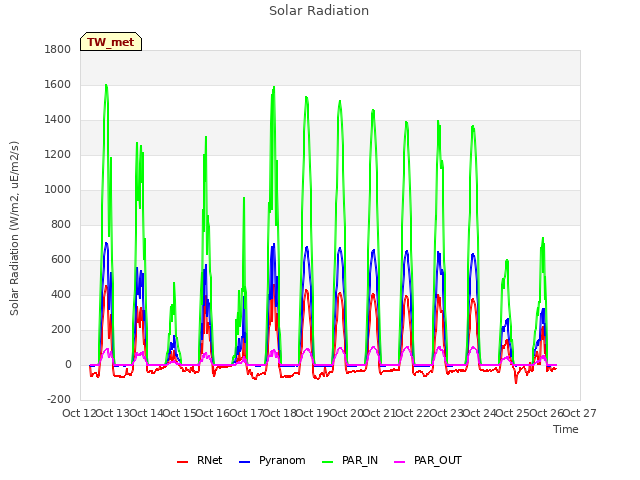Toggle the RNet legend entry
Screen dimensions: 640x480
[x=200, y=461]
